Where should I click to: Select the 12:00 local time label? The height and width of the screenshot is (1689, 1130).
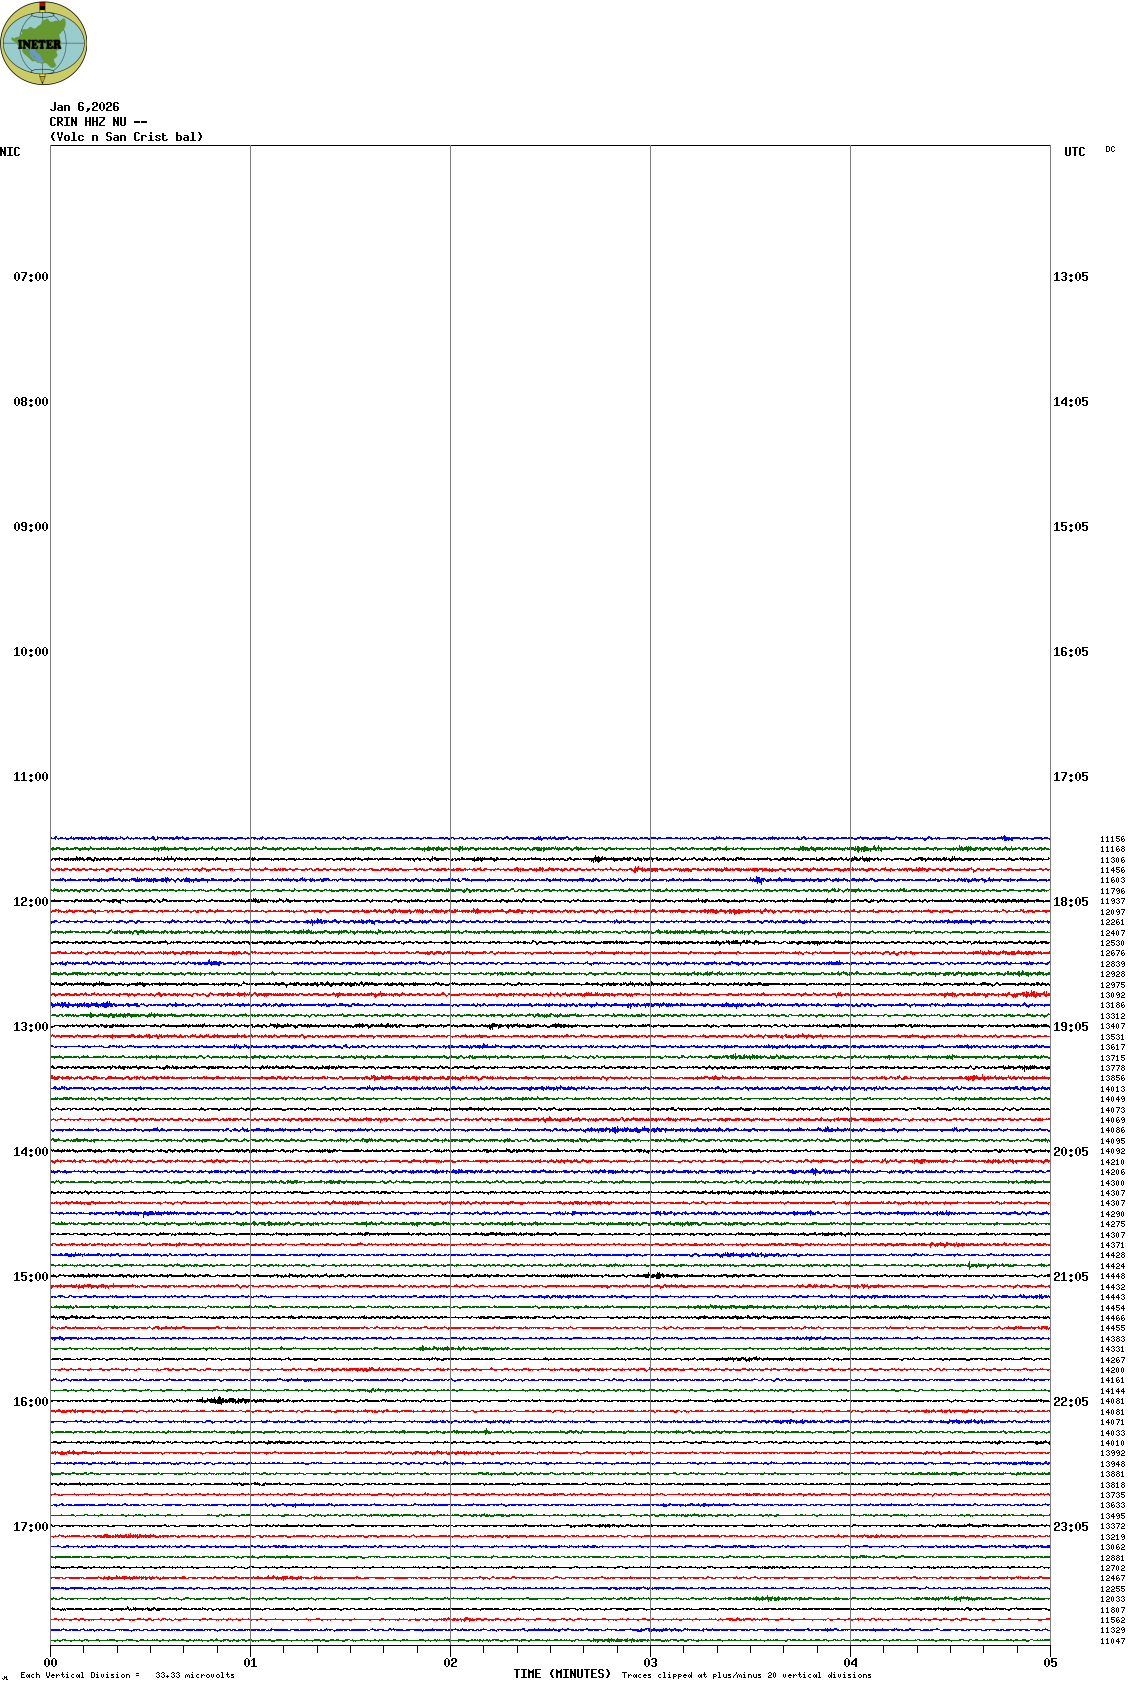pos(30,902)
